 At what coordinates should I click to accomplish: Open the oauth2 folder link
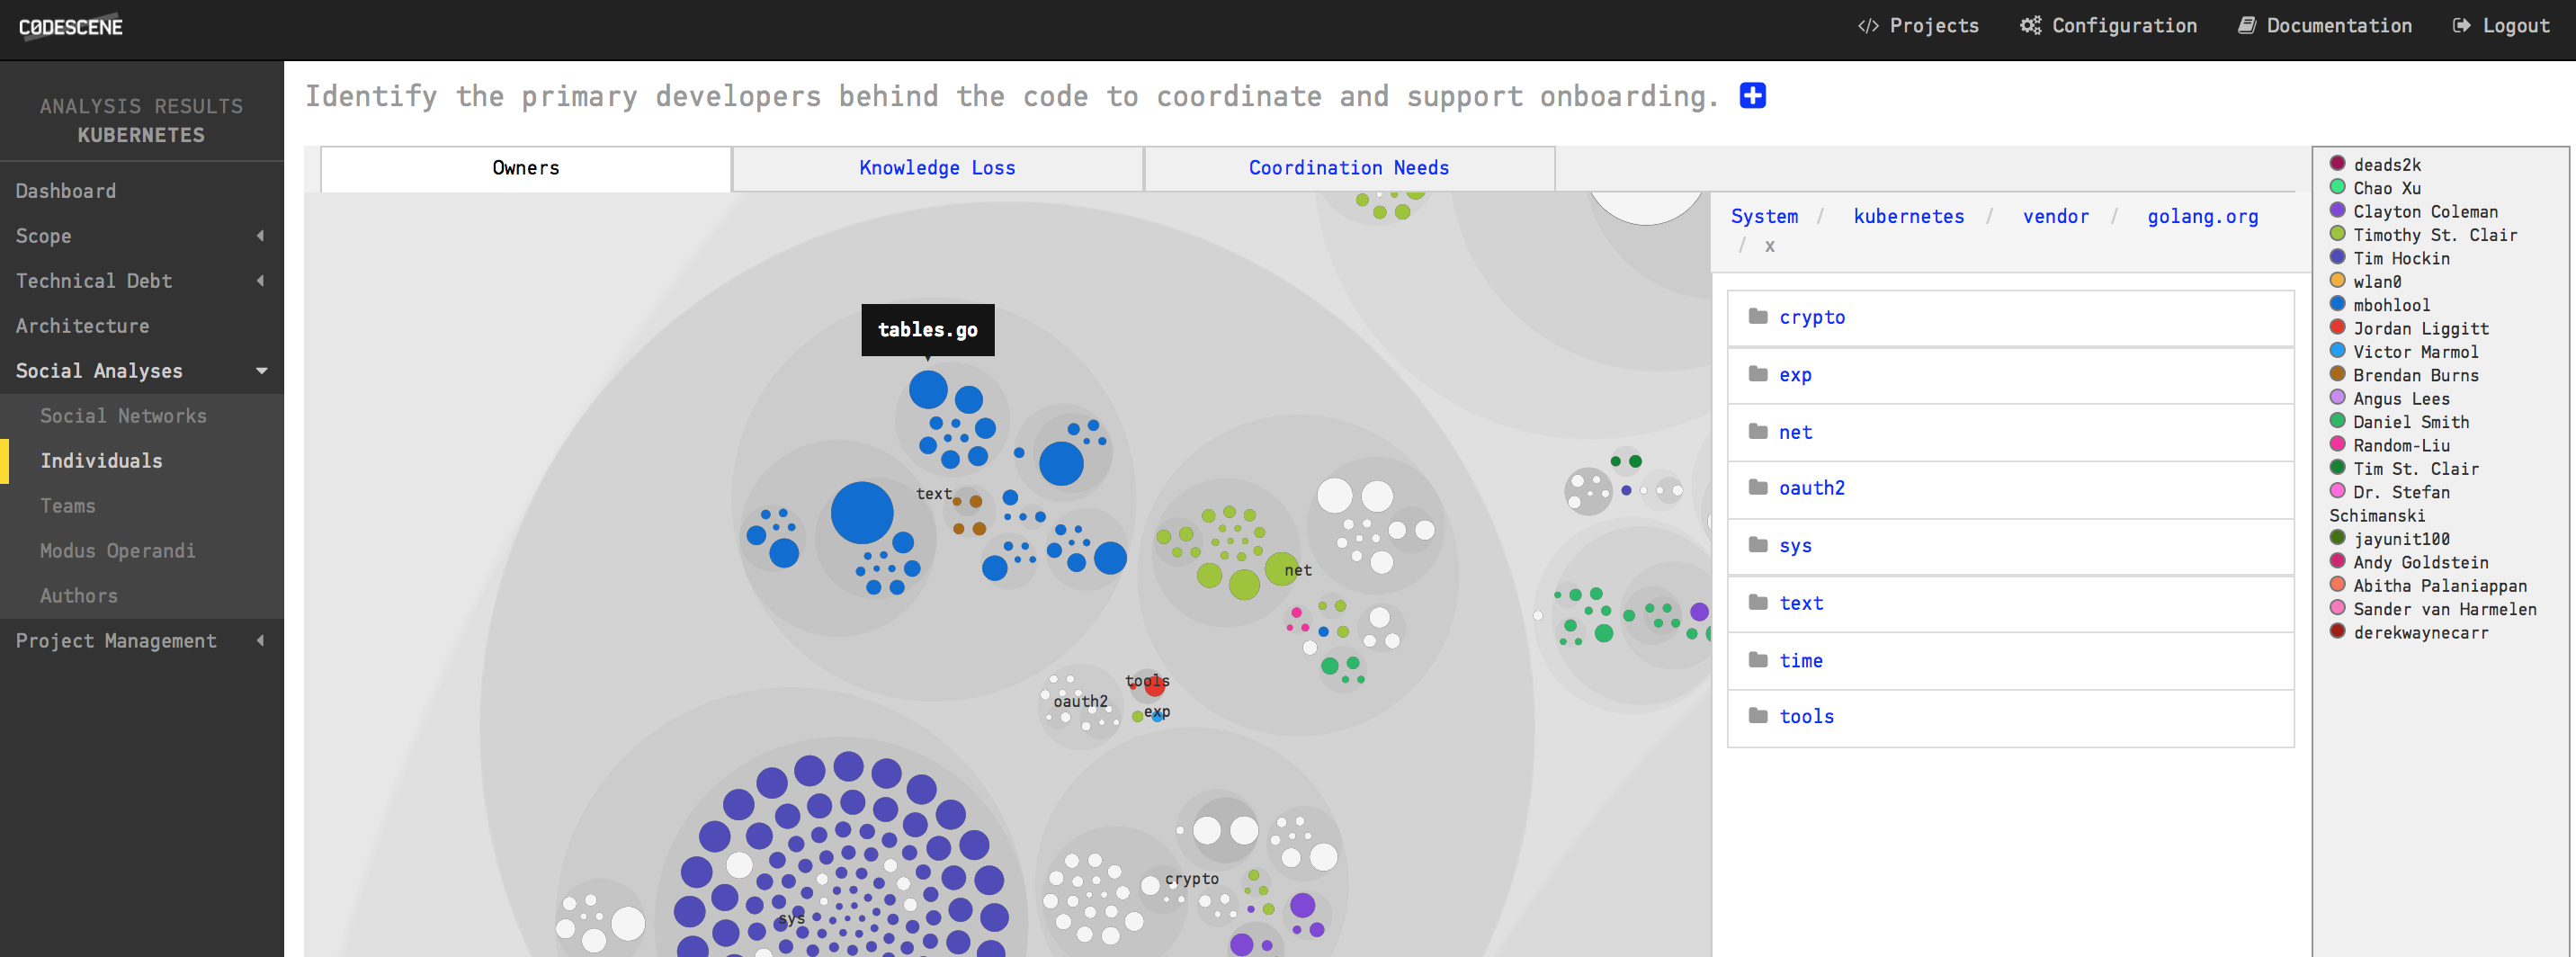tap(1812, 488)
